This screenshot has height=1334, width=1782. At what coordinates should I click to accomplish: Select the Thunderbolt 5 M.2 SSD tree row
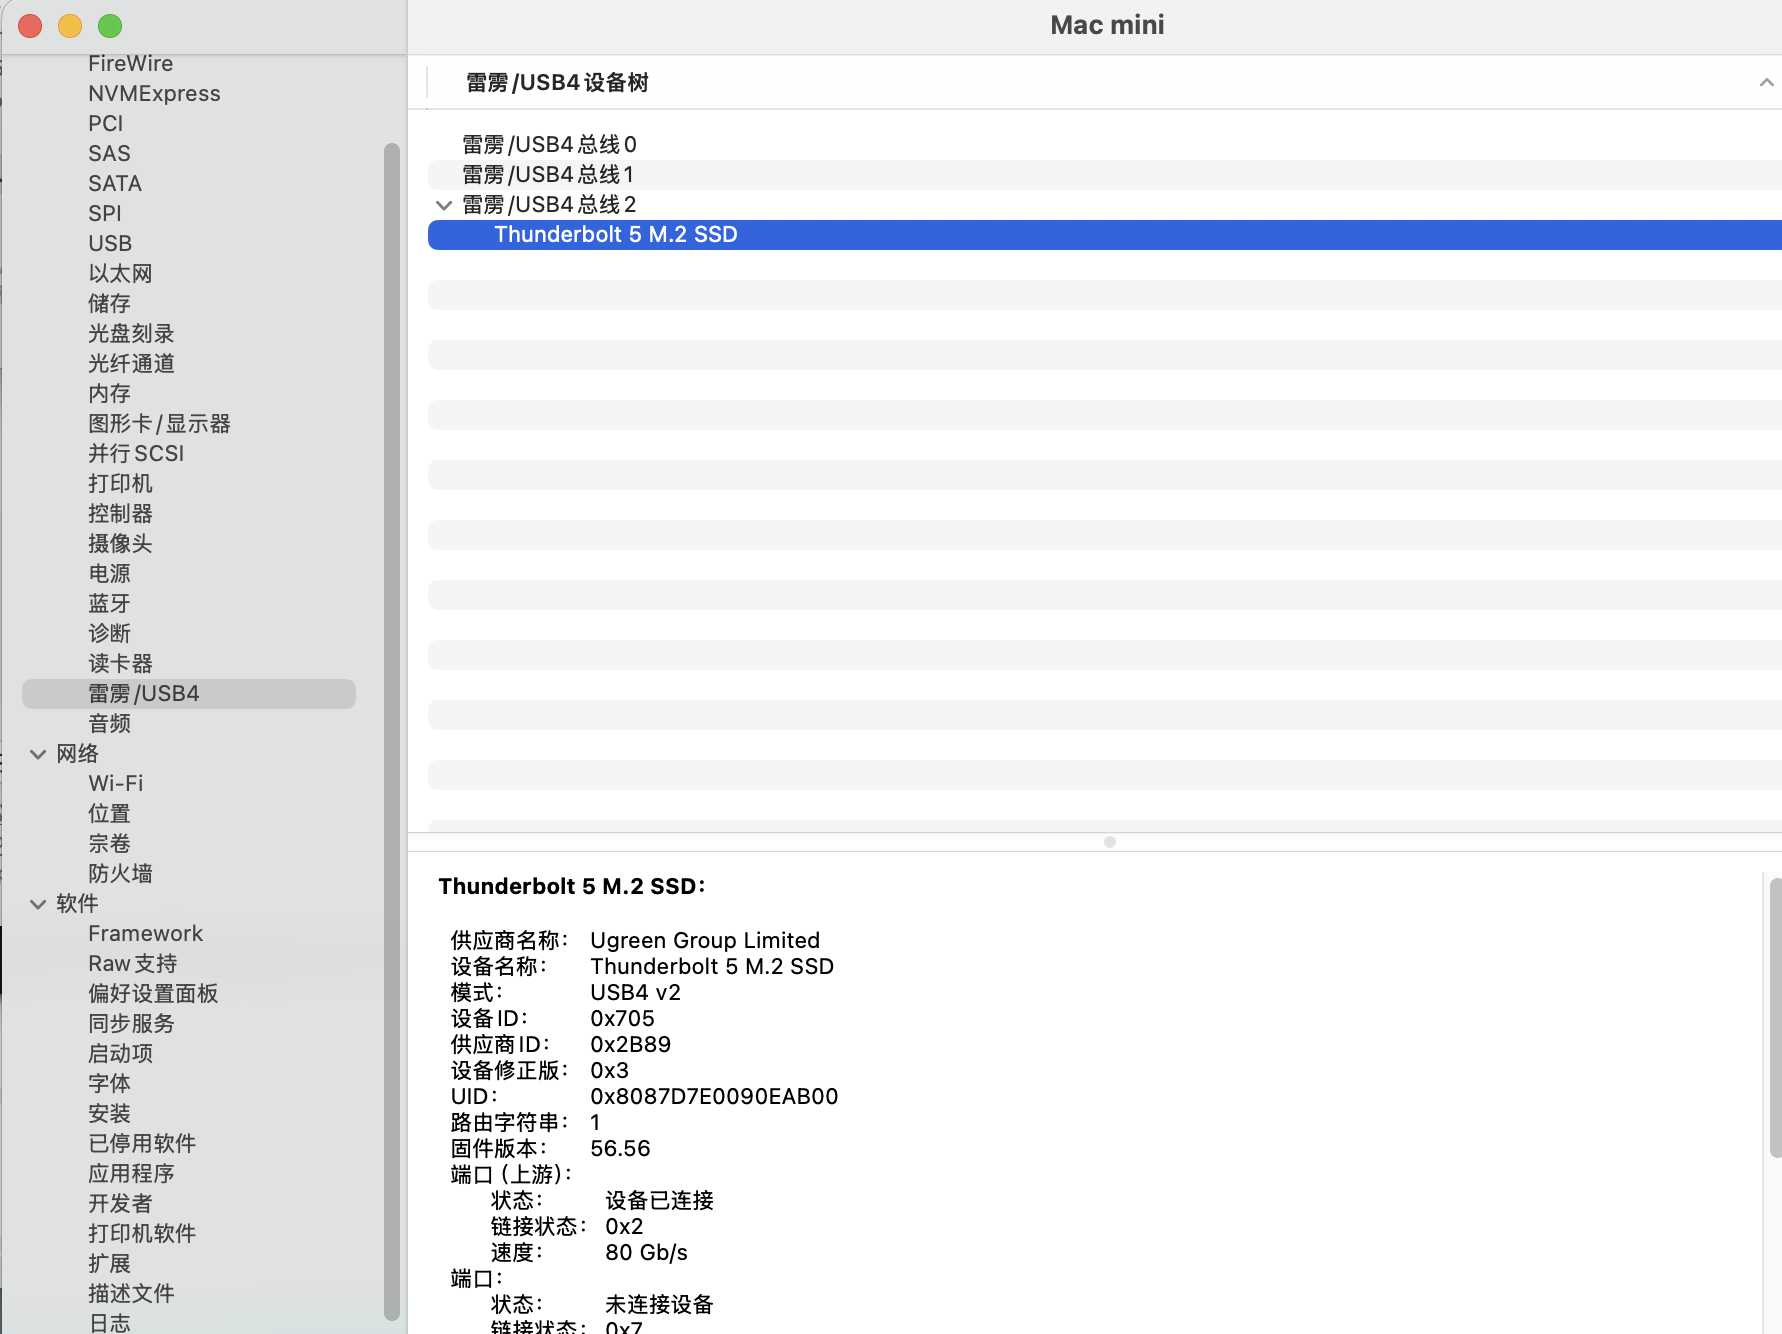click(1104, 235)
